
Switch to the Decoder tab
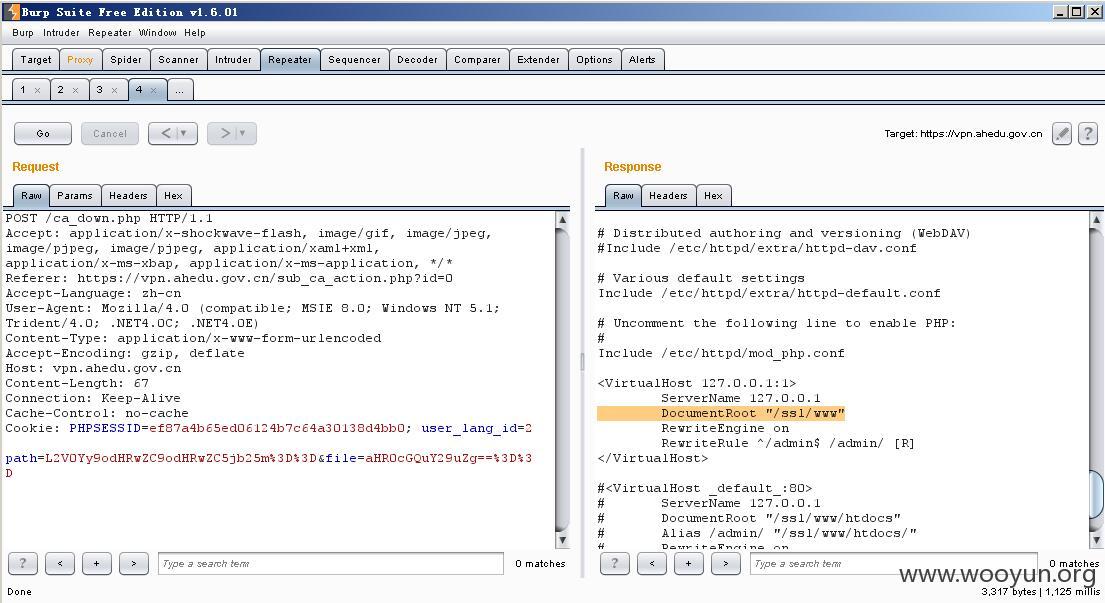[x=417, y=60]
